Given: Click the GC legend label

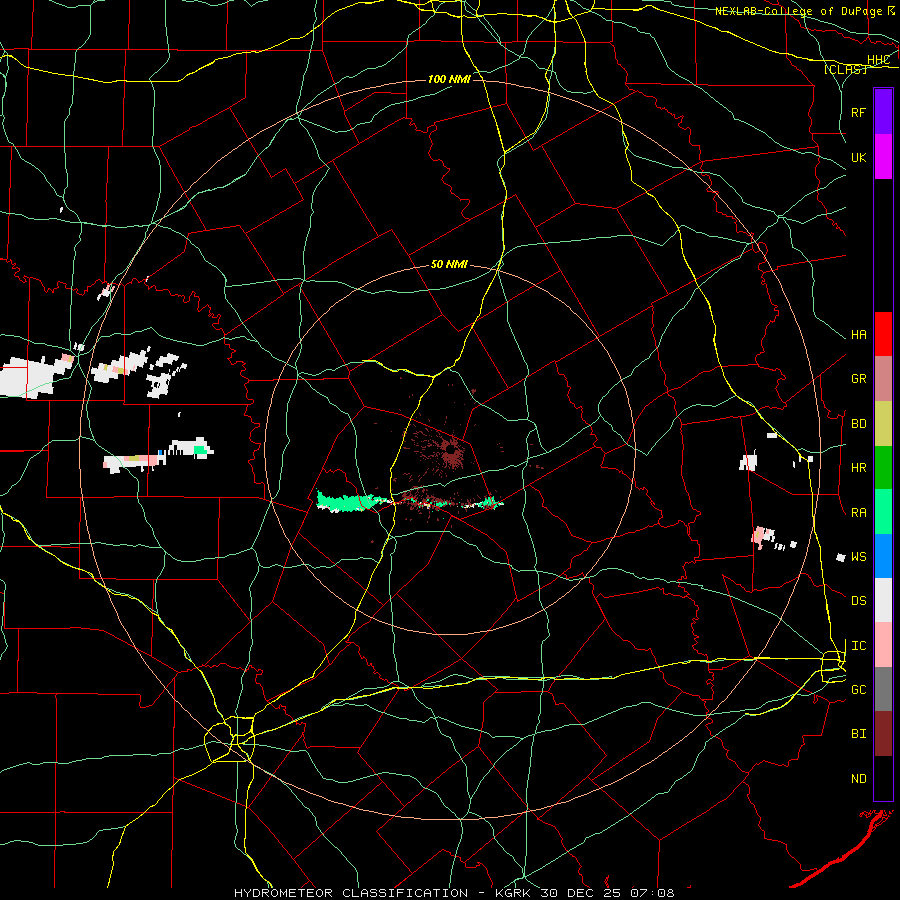Looking at the screenshot, I should (x=858, y=690).
